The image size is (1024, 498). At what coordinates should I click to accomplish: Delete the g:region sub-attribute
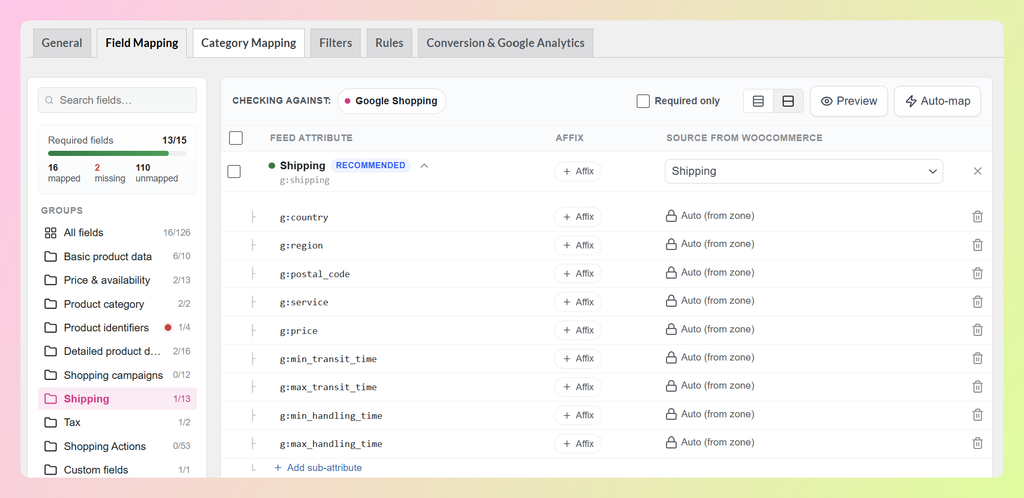click(977, 245)
